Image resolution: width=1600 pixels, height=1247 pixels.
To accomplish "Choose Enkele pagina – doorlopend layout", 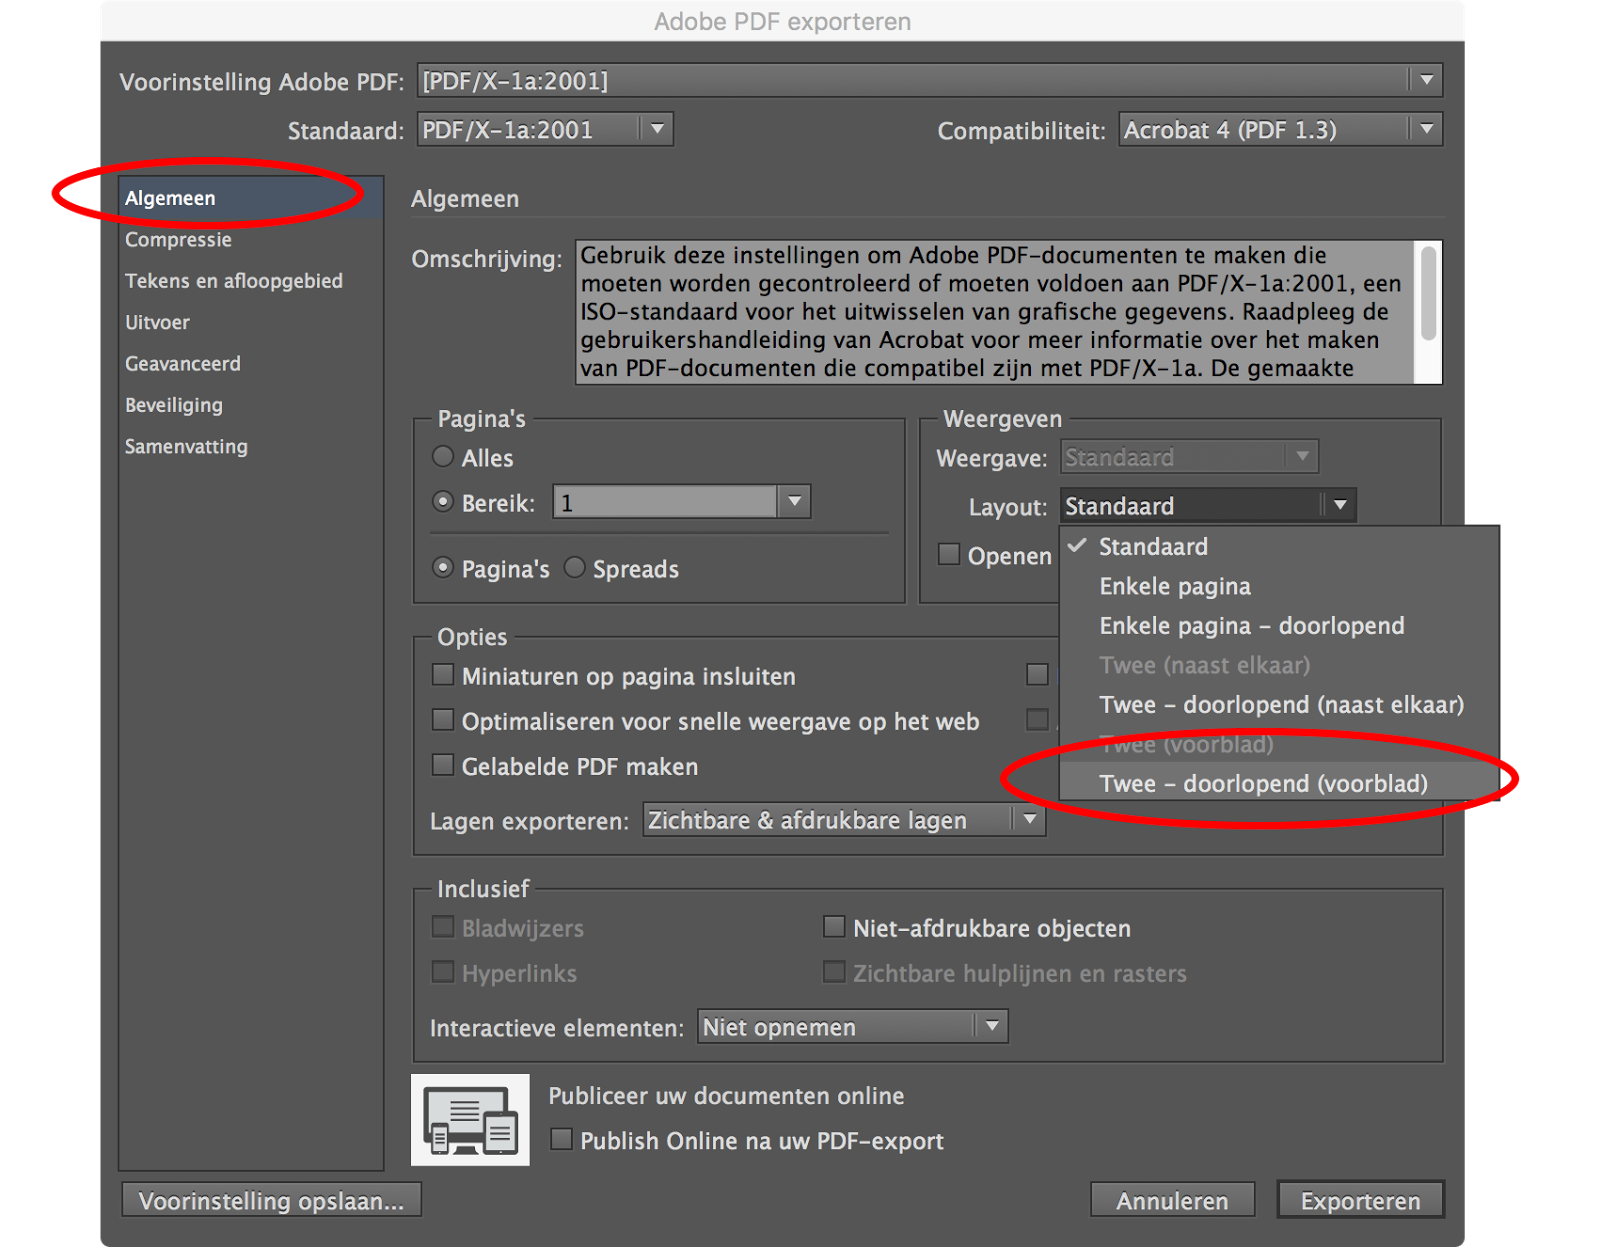I will pos(1279,626).
